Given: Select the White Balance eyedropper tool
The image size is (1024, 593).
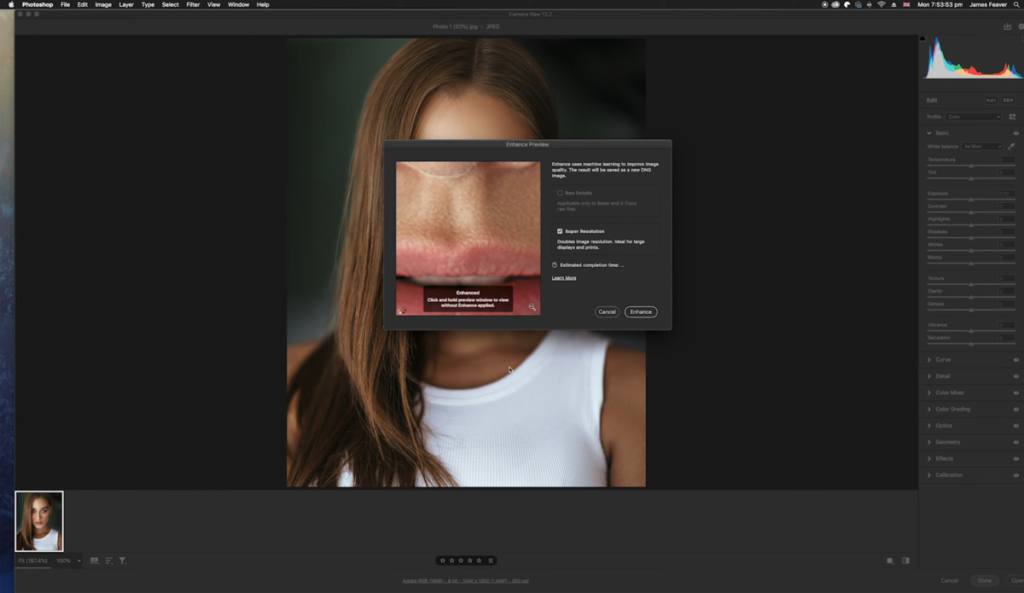Looking at the screenshot, I should pos(1011,146).
